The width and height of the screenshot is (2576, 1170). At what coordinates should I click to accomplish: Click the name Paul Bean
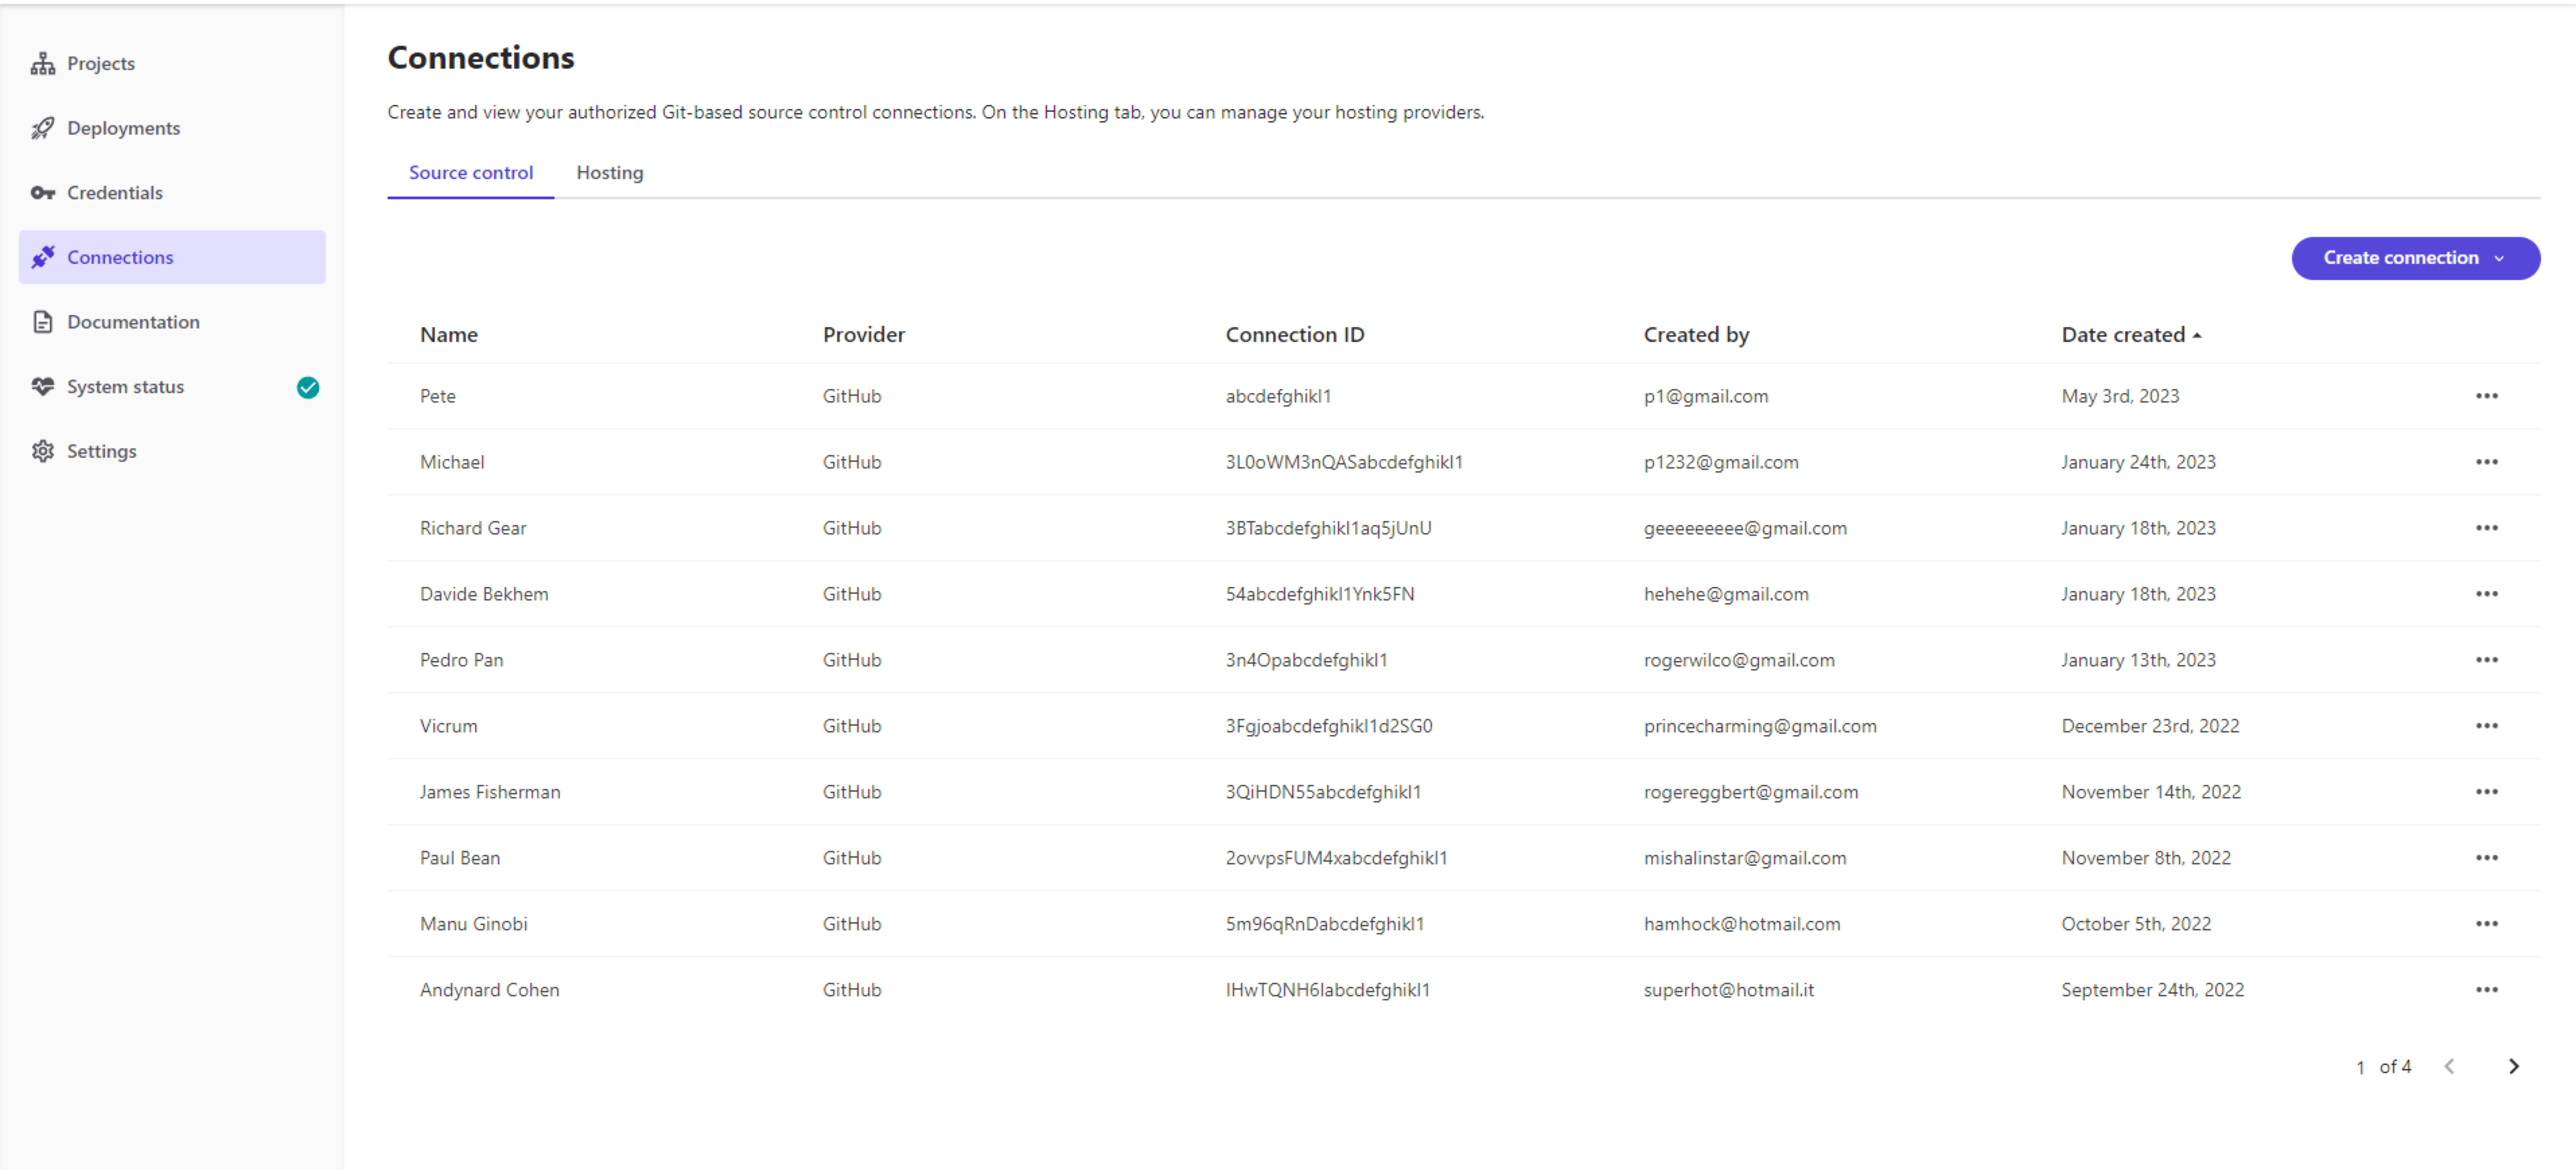(x=460, y=858)
